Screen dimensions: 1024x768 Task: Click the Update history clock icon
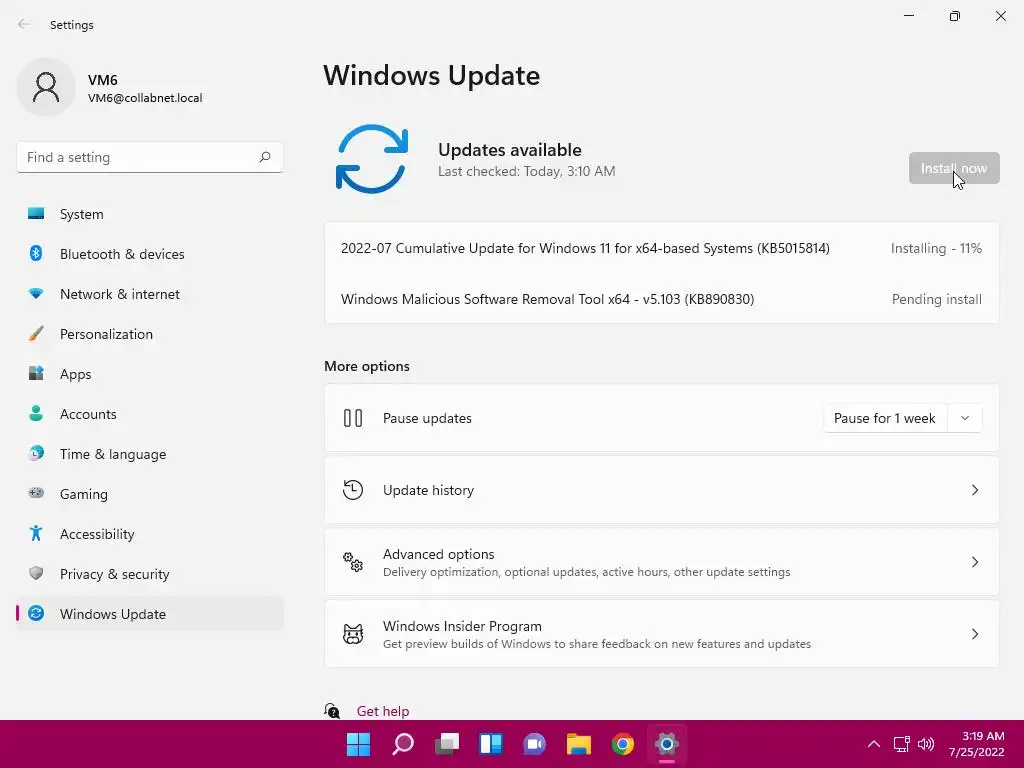(353, 490)
